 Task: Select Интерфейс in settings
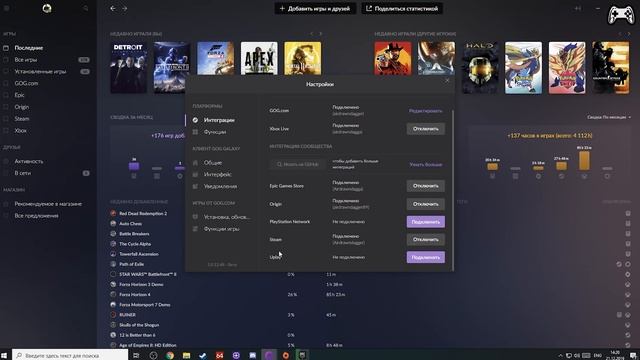pos(218,174)
